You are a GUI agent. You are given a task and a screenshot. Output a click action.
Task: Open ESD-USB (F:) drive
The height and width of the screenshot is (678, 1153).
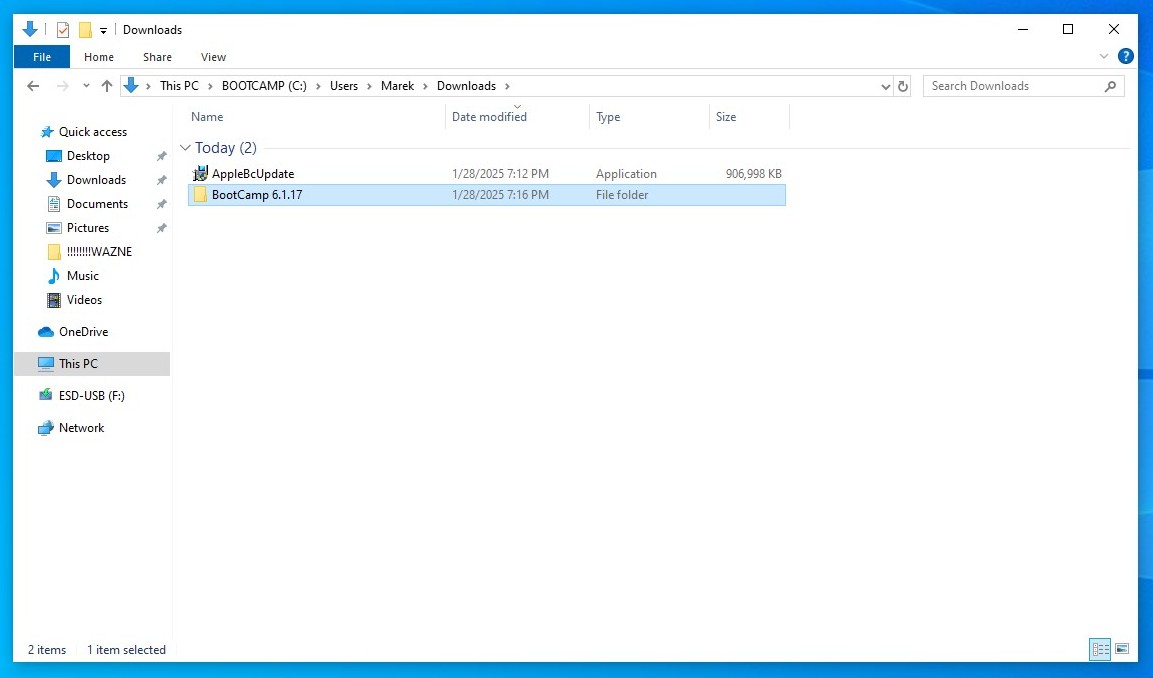coord(92,396)
